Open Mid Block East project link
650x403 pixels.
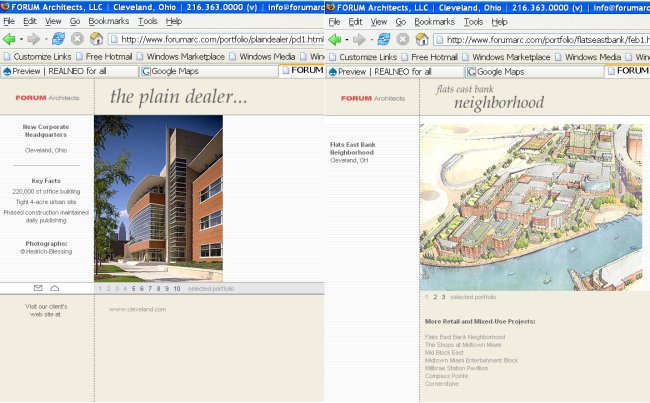click(444, 352)
